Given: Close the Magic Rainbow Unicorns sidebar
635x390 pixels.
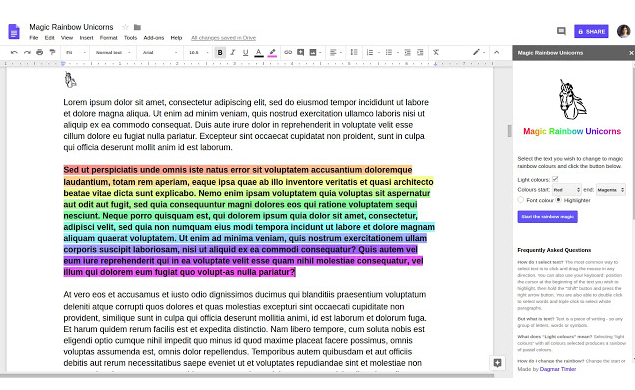Looking at the screenshot, I should 631,53.
